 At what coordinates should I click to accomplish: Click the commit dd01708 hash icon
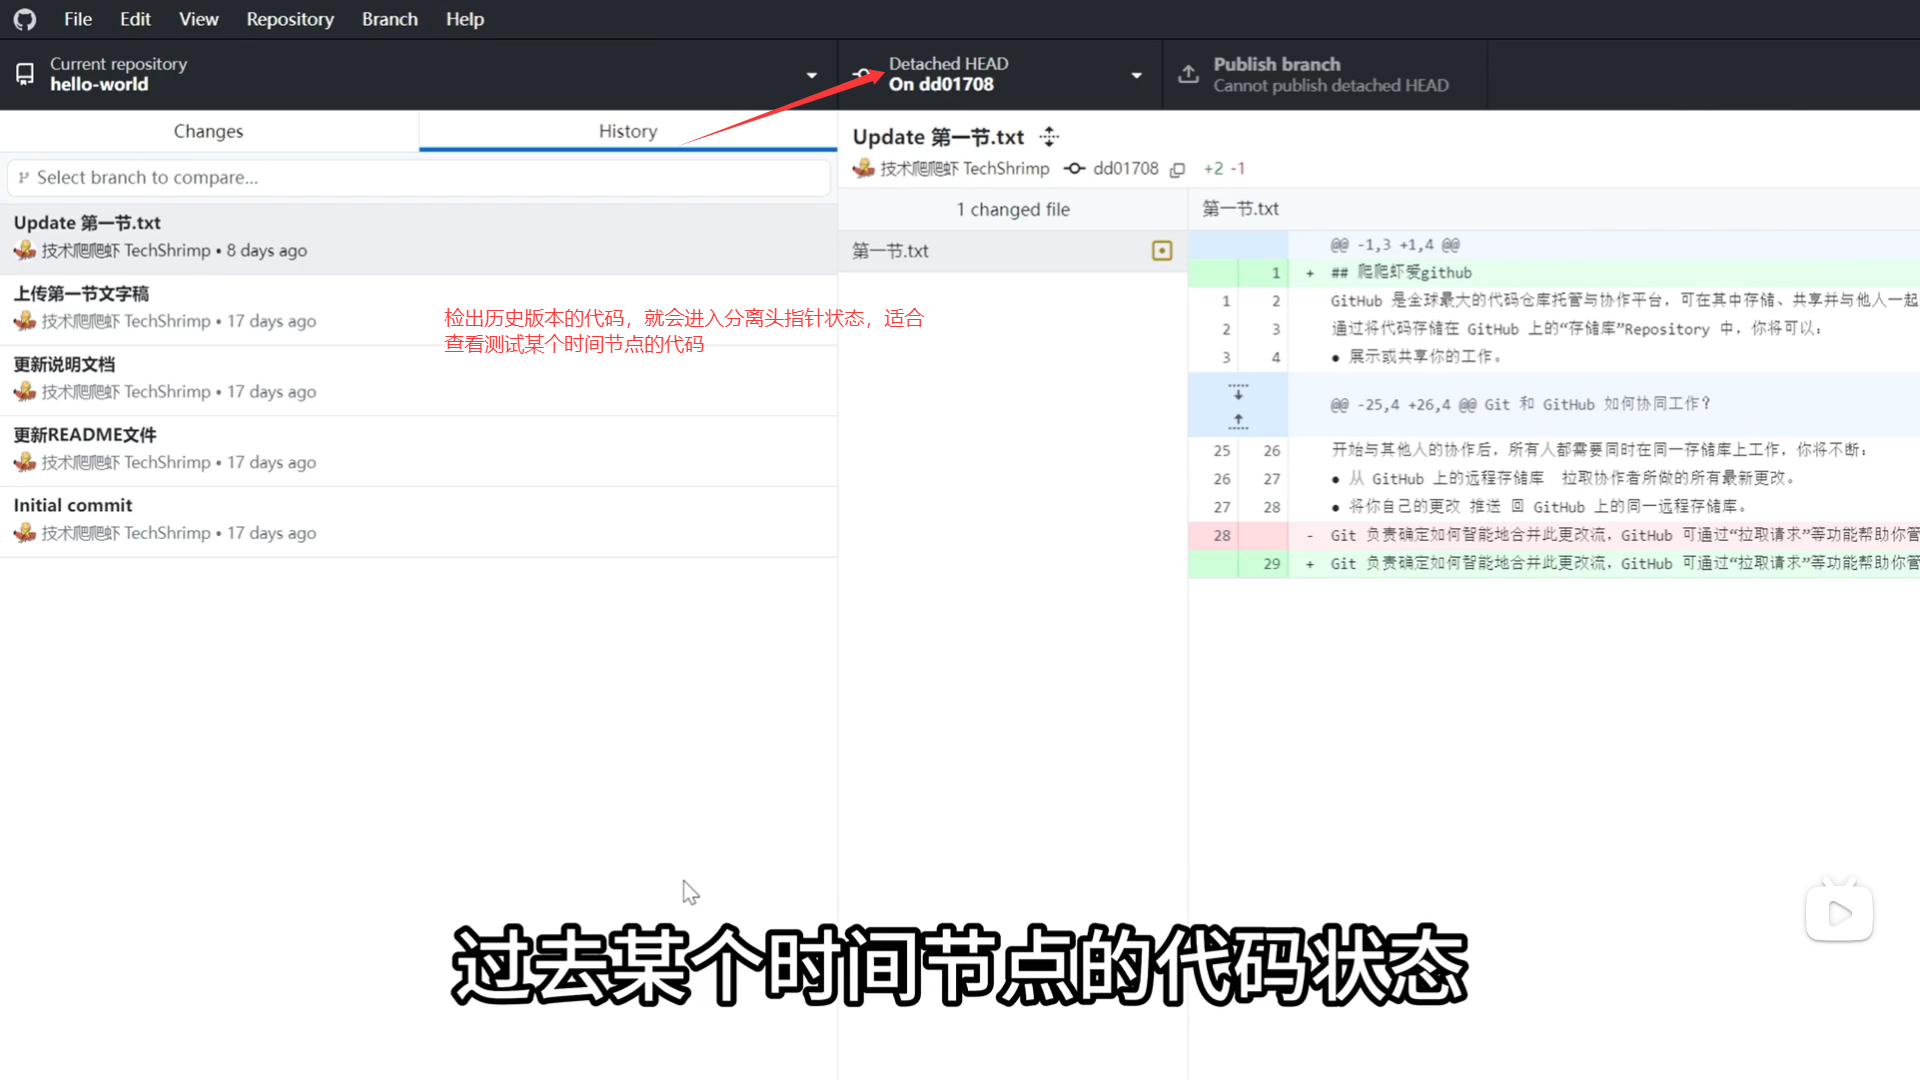click(x=1074, y=169)
